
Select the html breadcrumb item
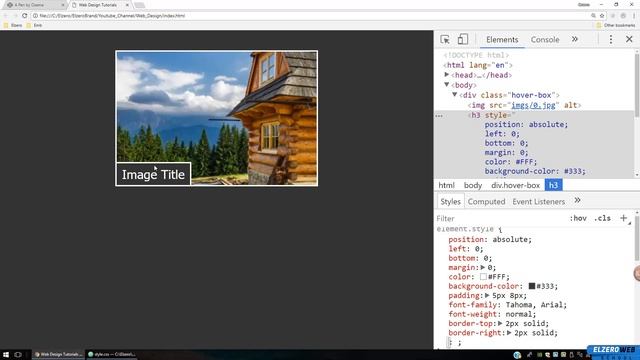tap(446, 185)
